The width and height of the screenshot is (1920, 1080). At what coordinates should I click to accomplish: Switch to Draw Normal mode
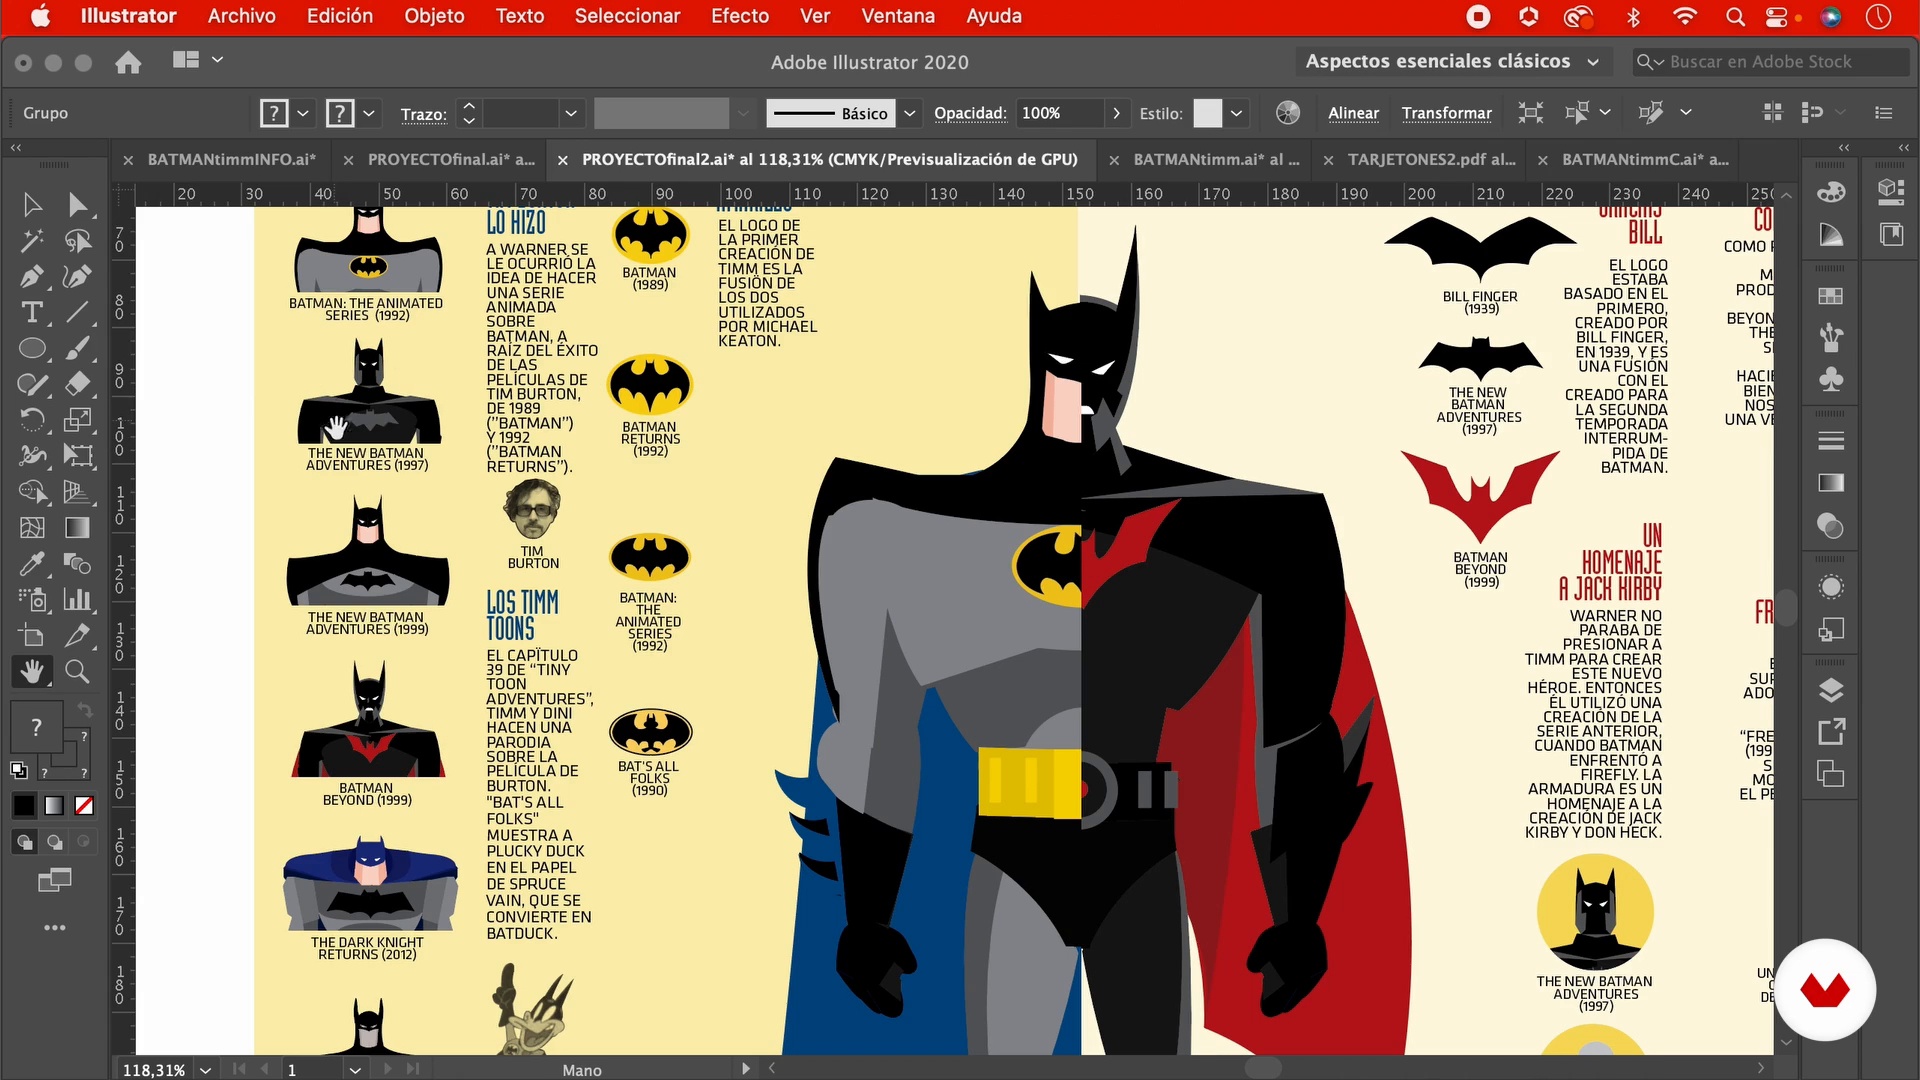pos(24,842)
